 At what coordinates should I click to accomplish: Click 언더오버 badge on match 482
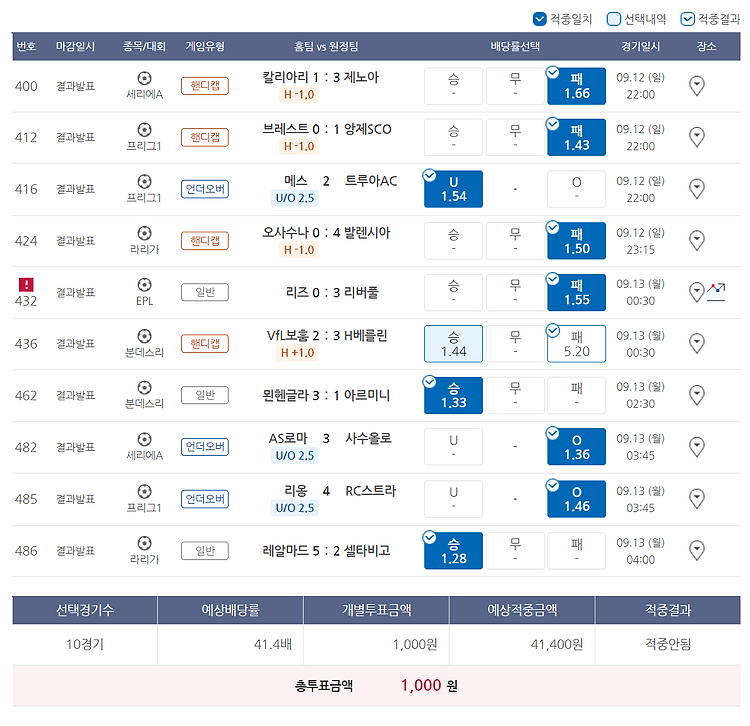pos(205,447)
